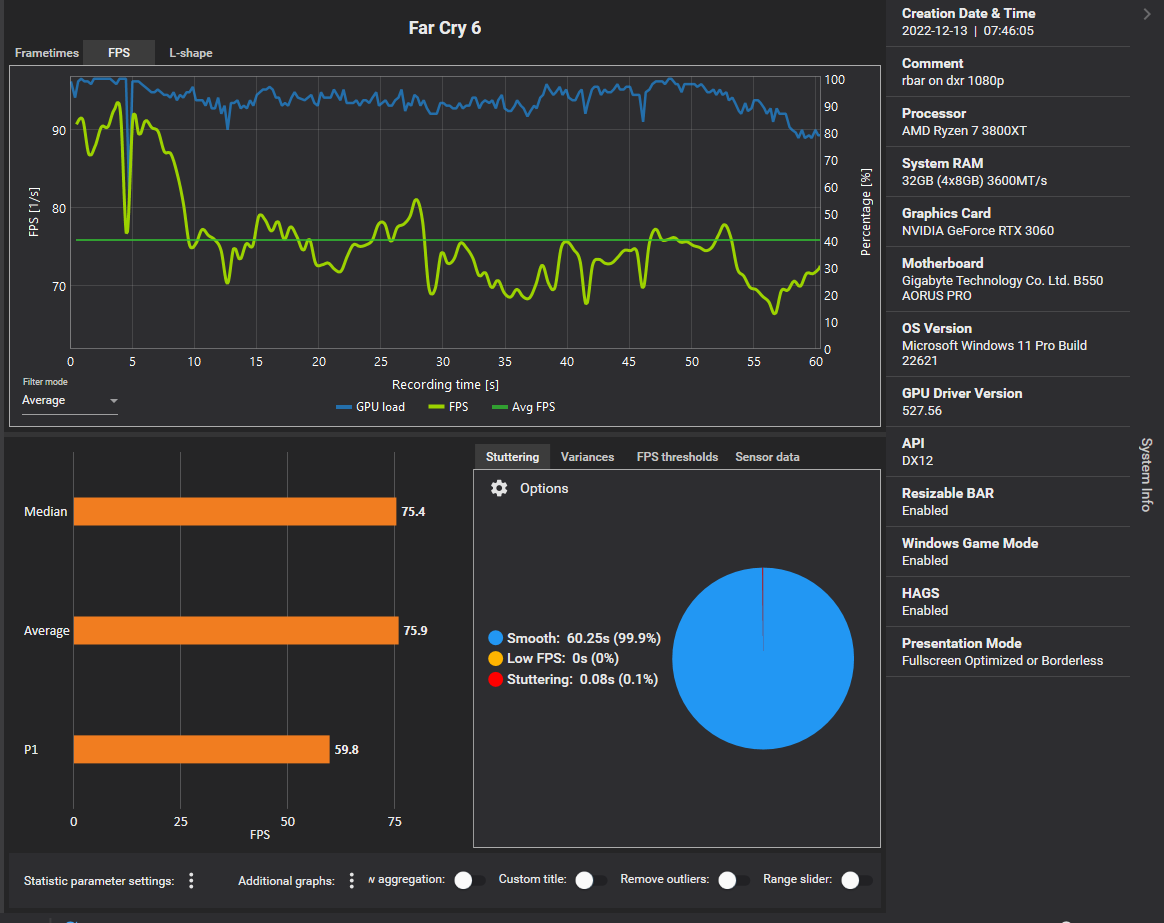
Task: Click the P1 orange bar
Action: click(x=201, y=749)
